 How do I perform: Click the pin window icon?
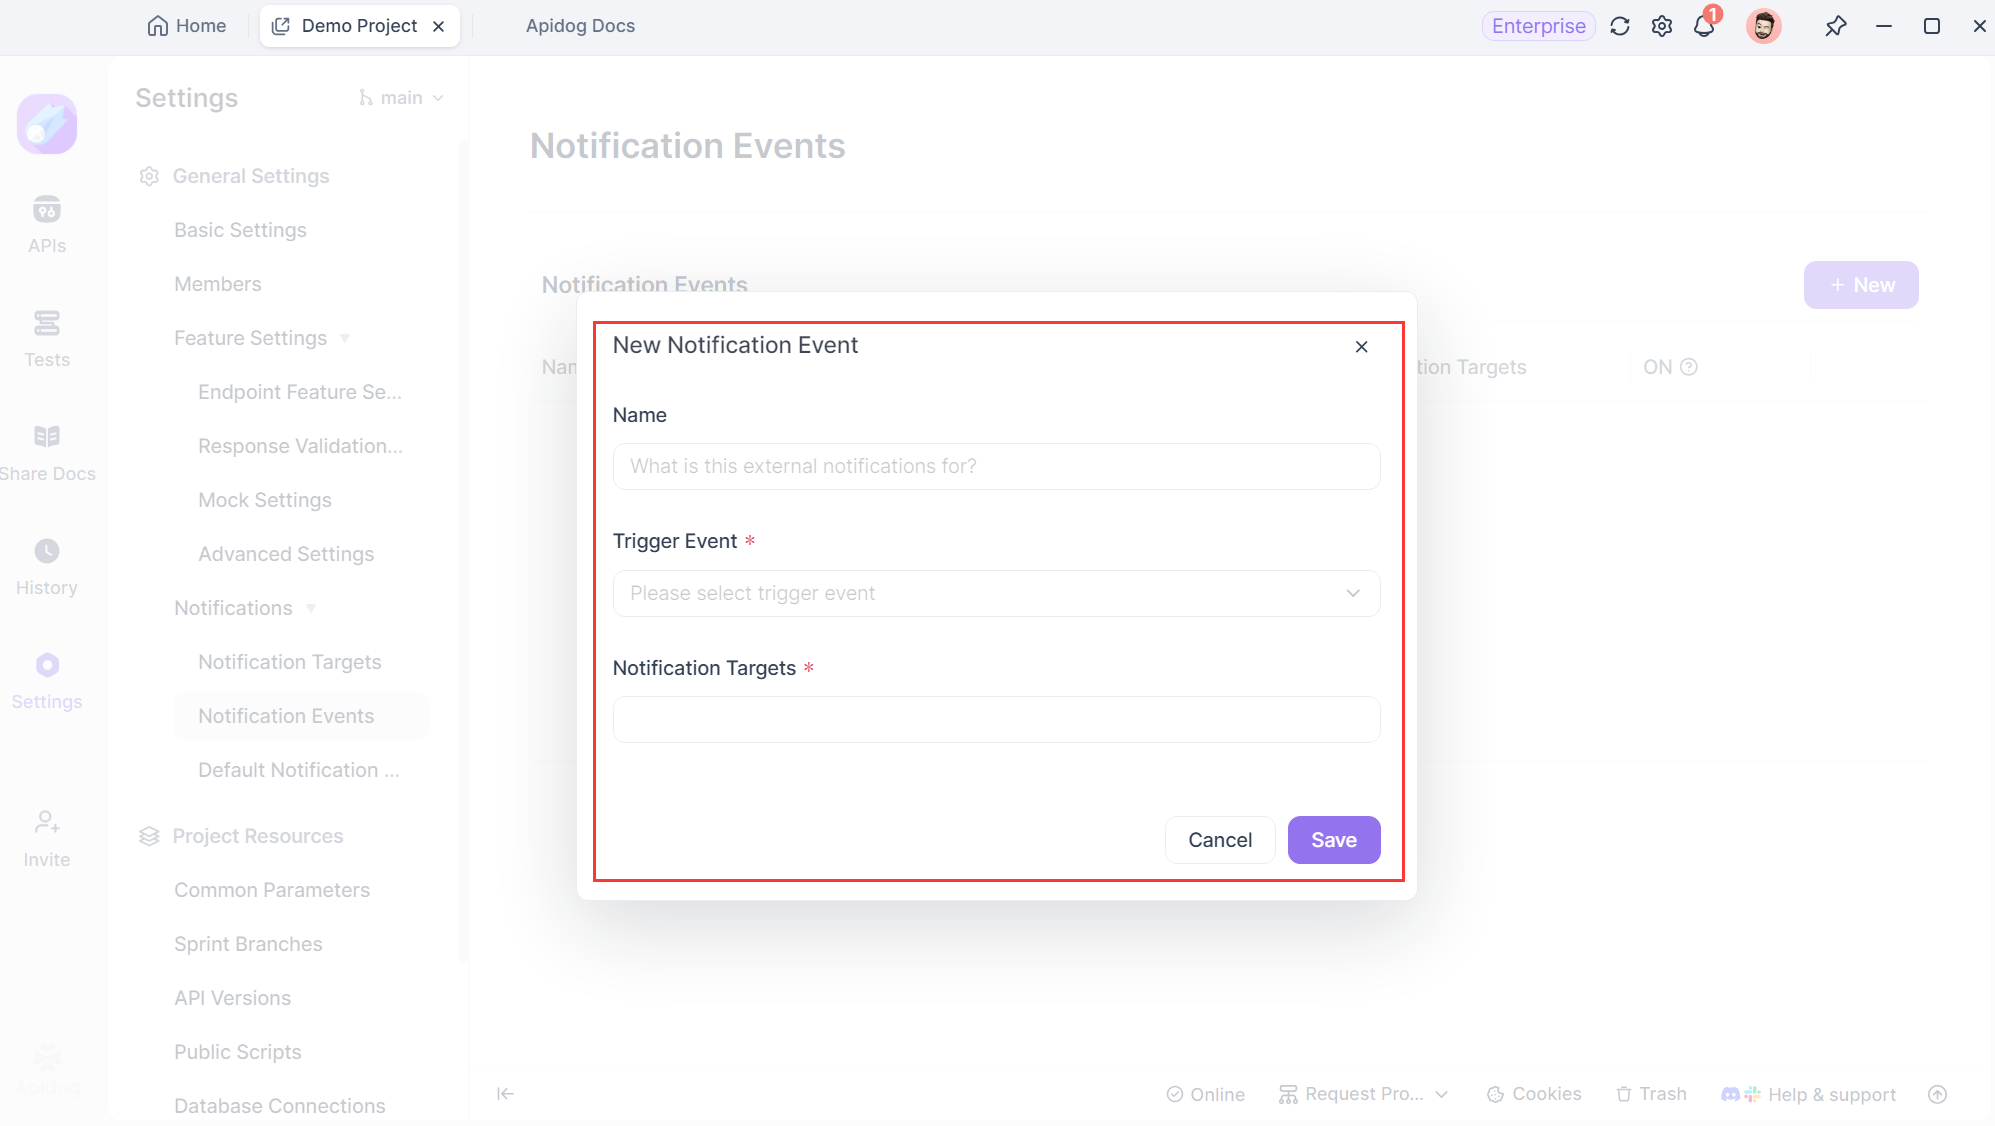coord(1835,26)
